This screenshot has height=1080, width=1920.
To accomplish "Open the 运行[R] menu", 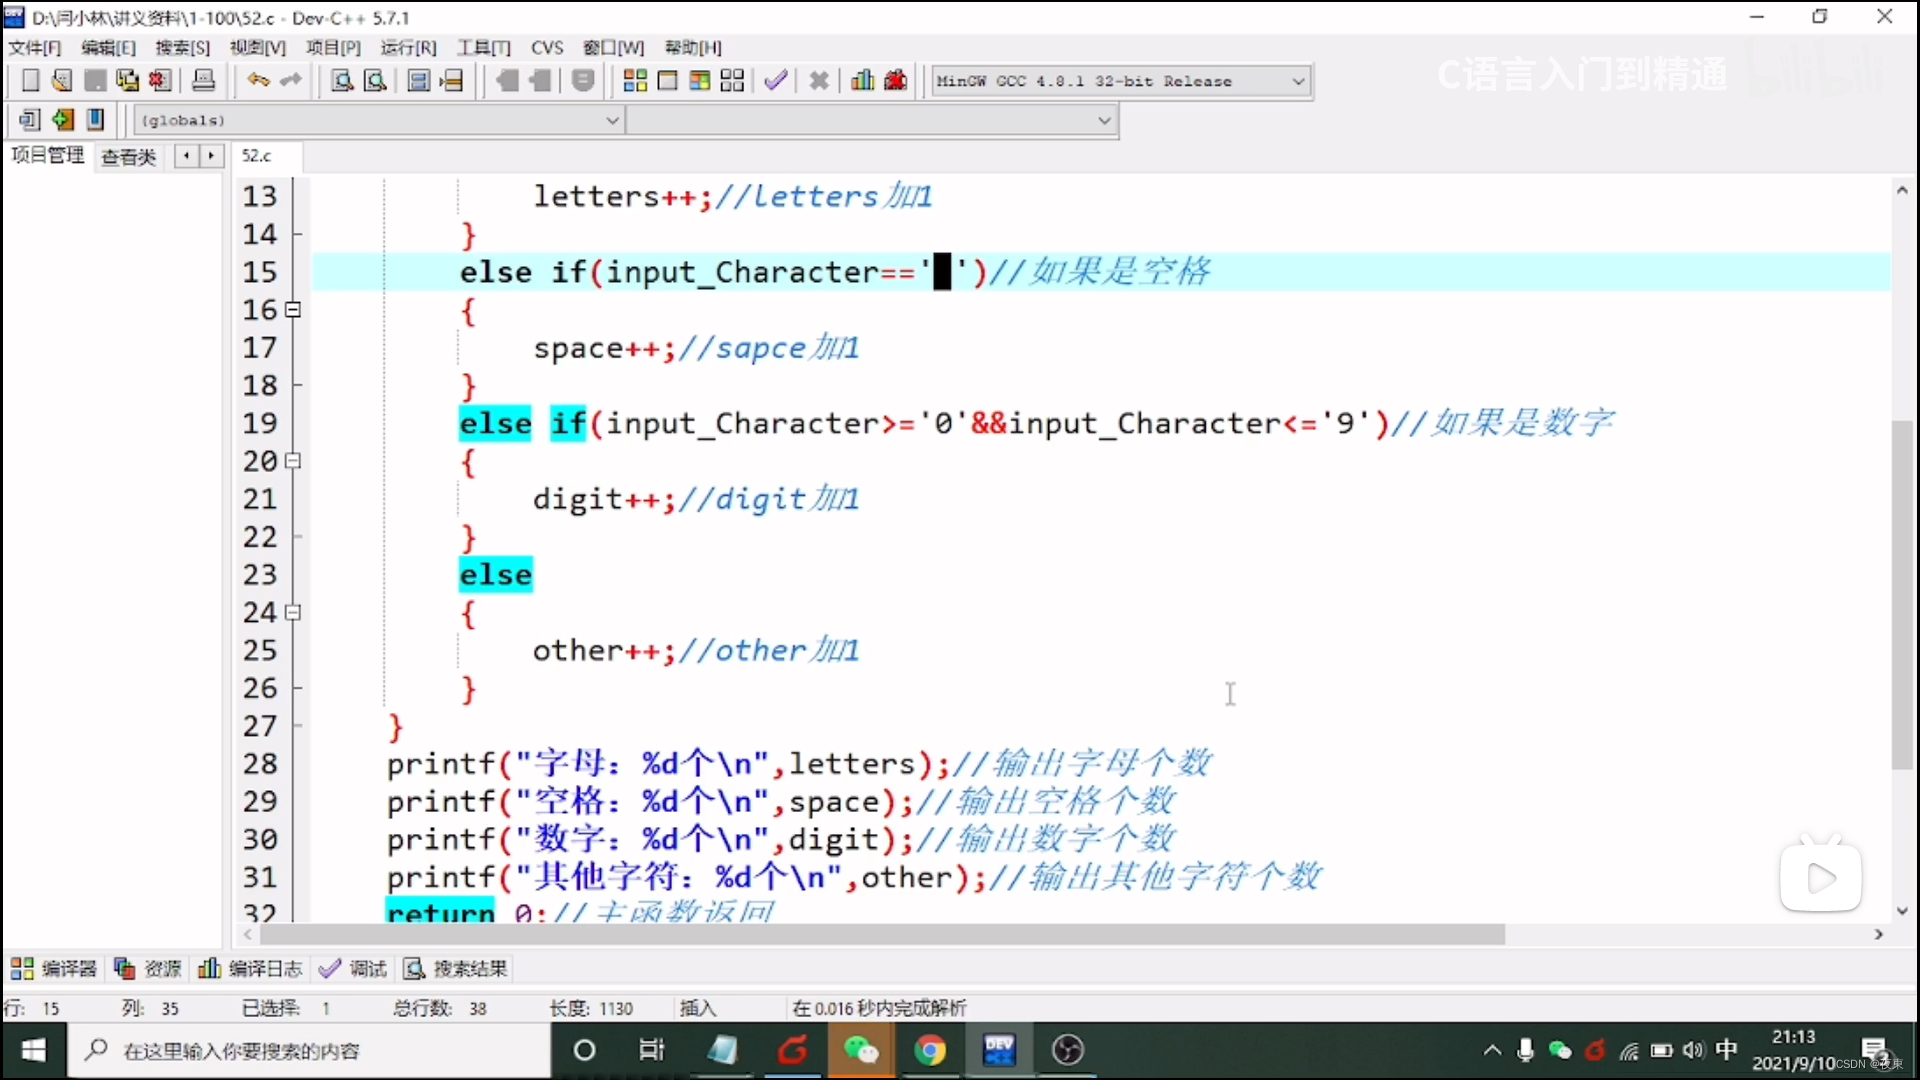I will pyautogui.click(x=408, y=47).
